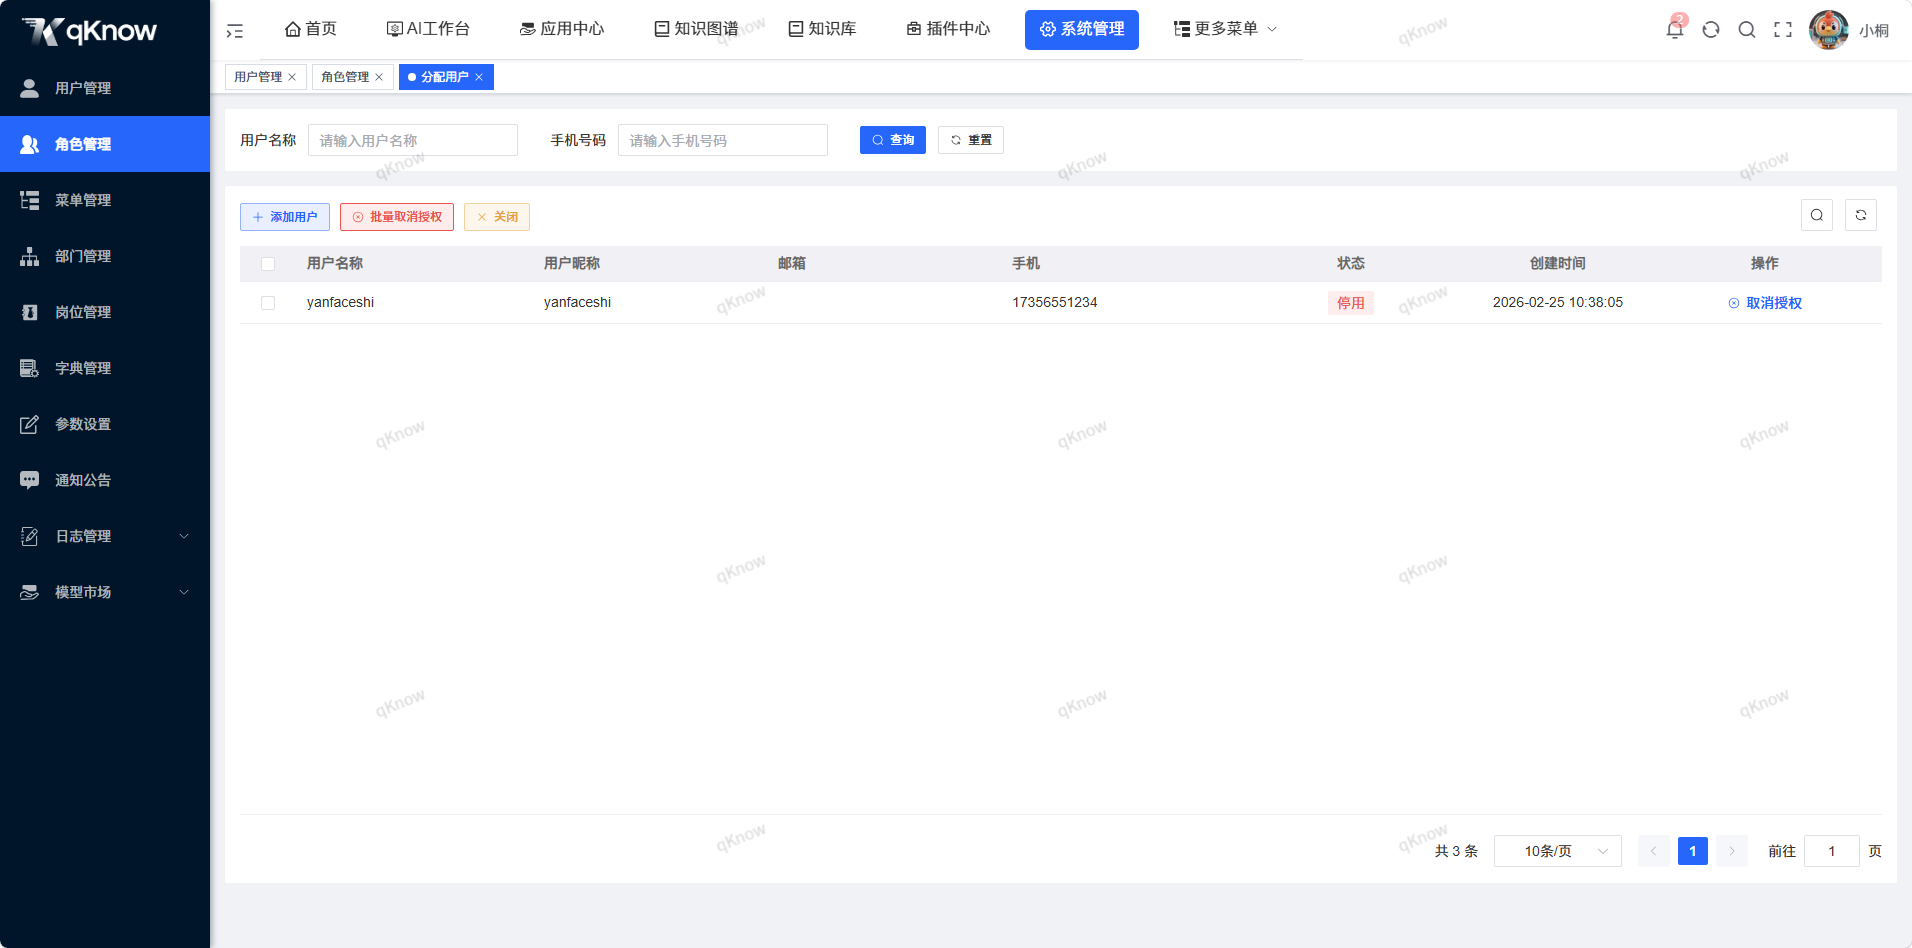Close the 用户管理 tab
Screen dimensions: 1912x948
point(292,77)
